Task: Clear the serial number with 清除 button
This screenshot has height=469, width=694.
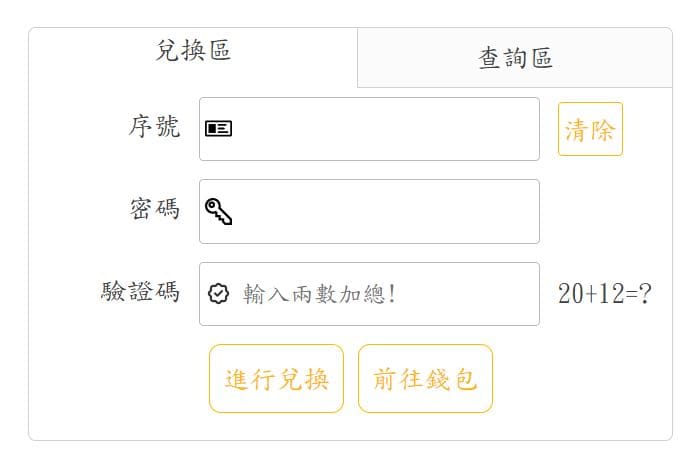Action: click(590, 129)
